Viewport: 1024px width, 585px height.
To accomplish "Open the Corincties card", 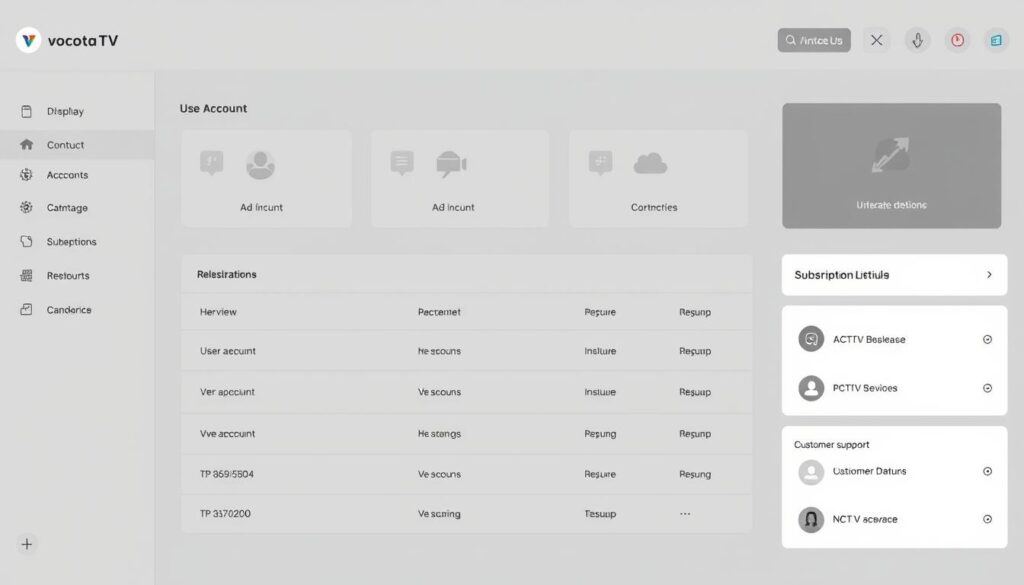I will (x=658, y=179).
